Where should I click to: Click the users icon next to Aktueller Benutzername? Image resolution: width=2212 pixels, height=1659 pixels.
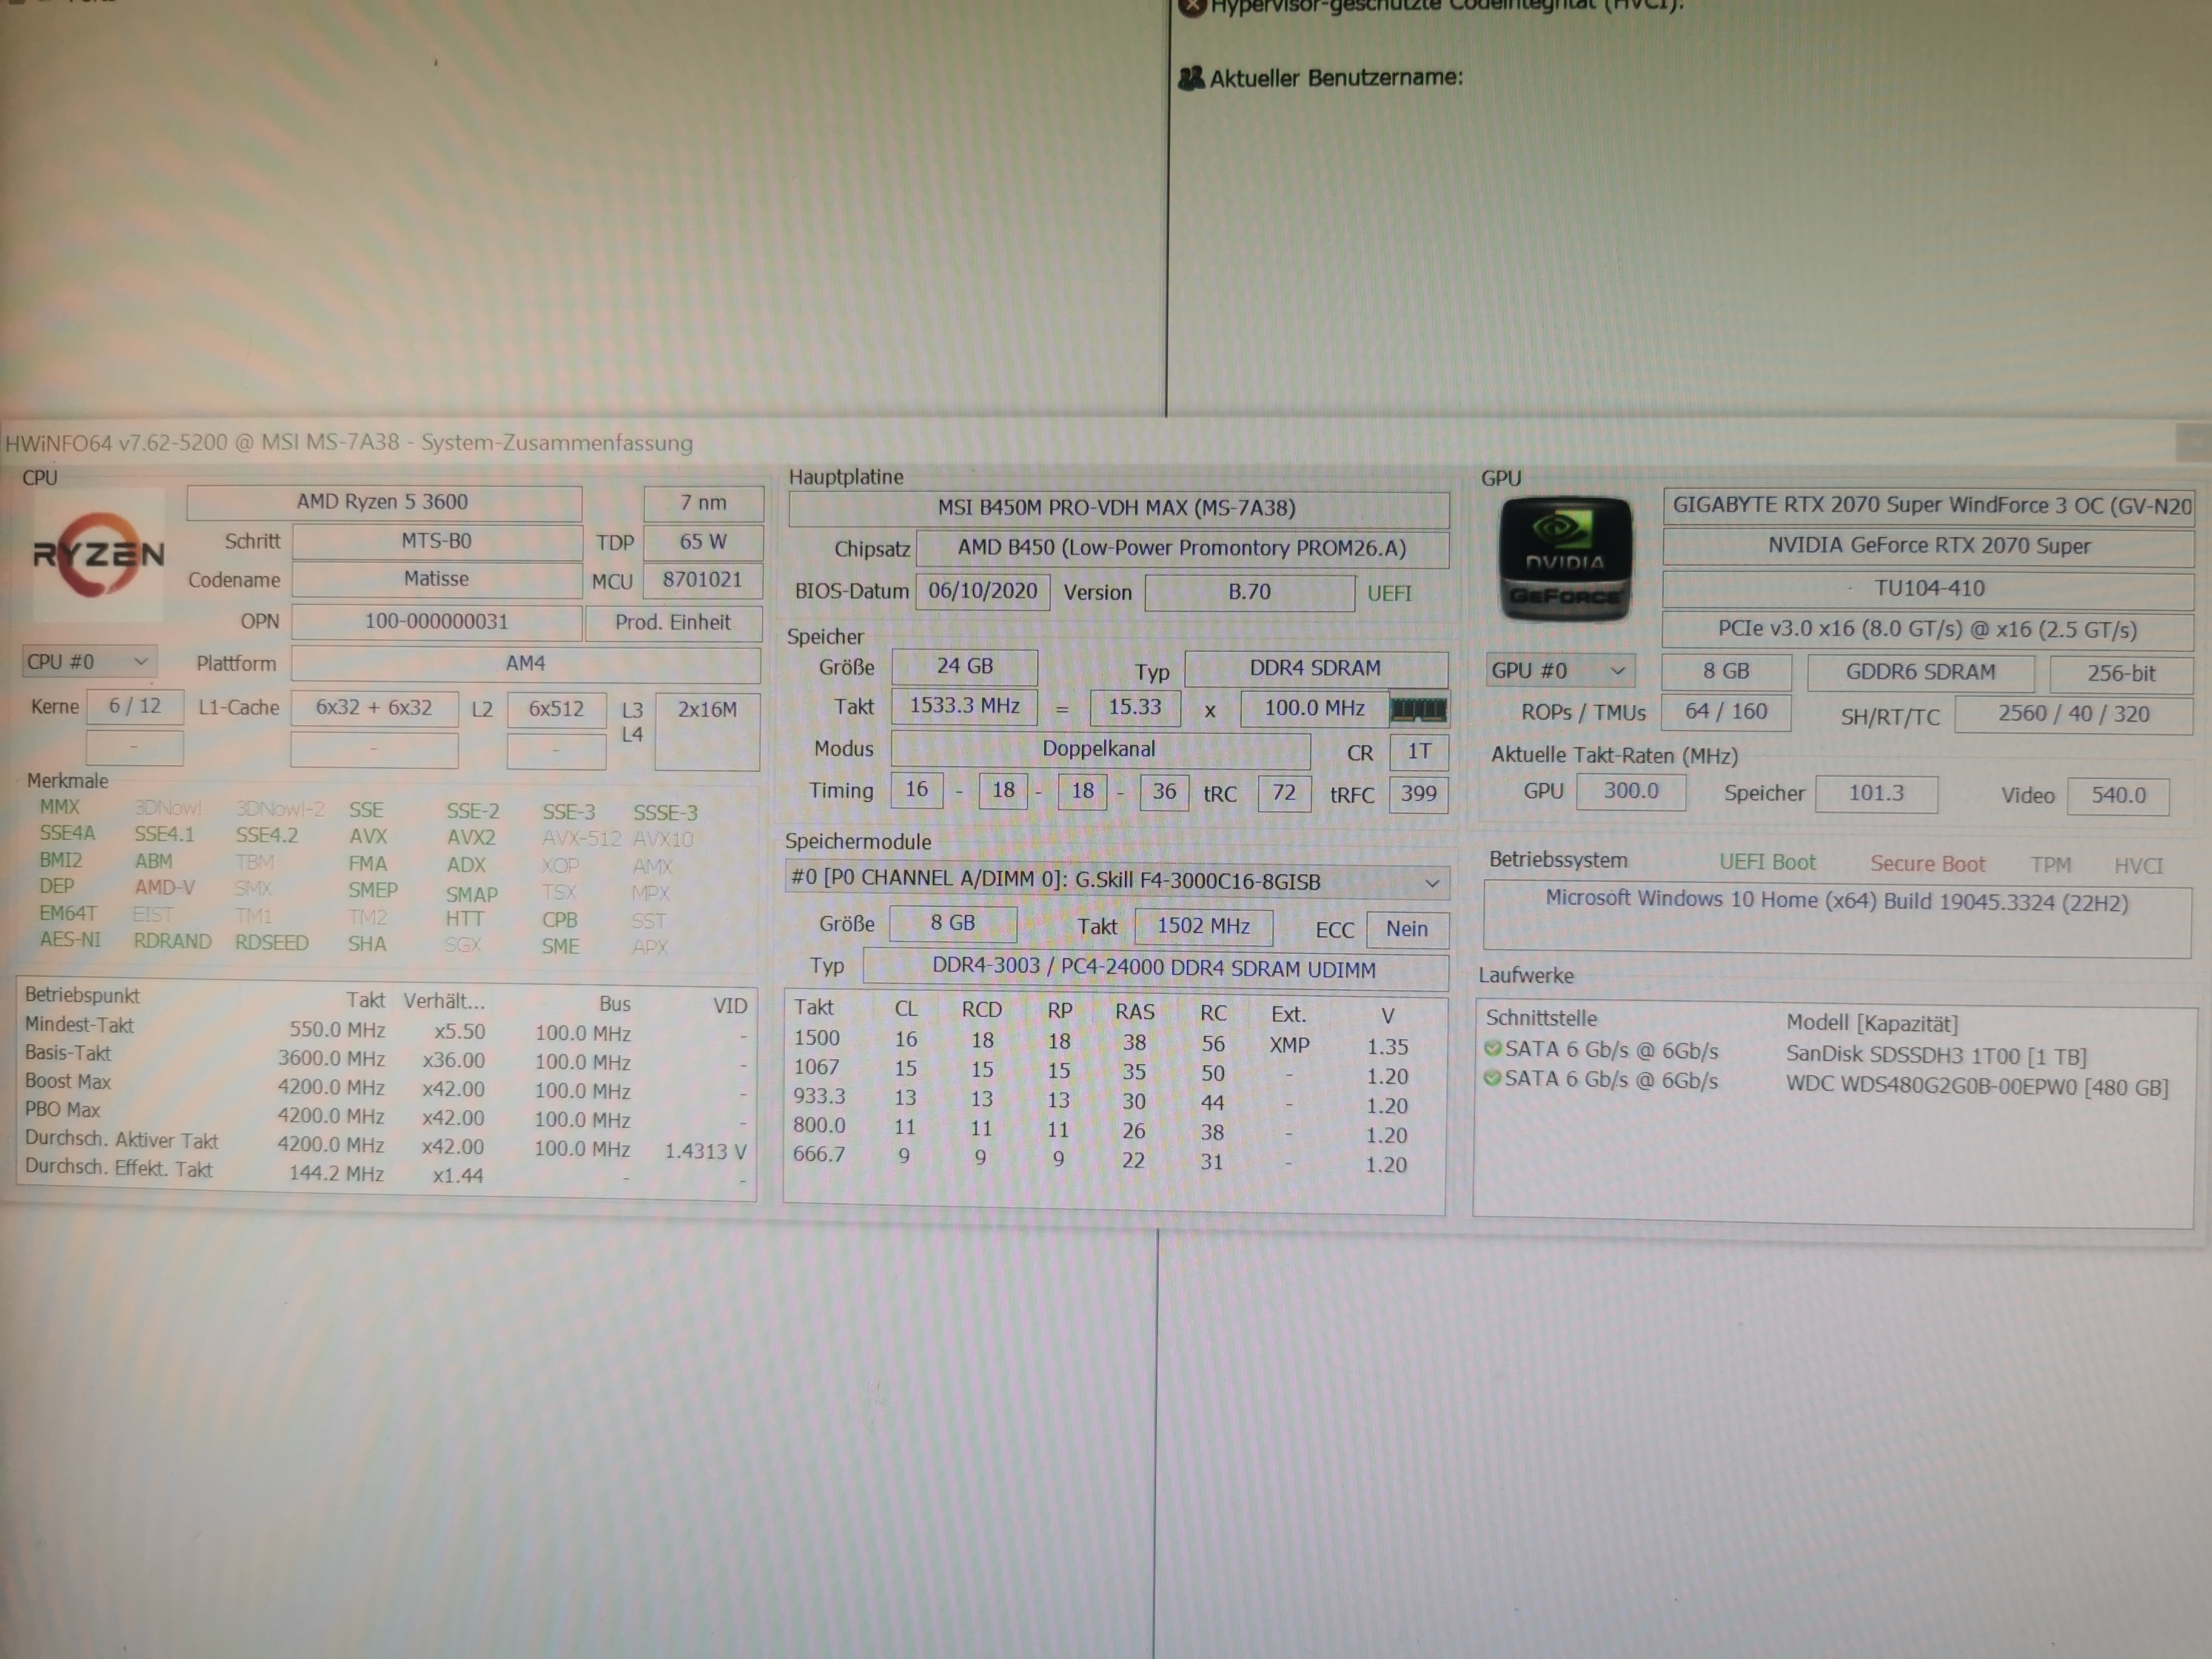[1191, 77]
